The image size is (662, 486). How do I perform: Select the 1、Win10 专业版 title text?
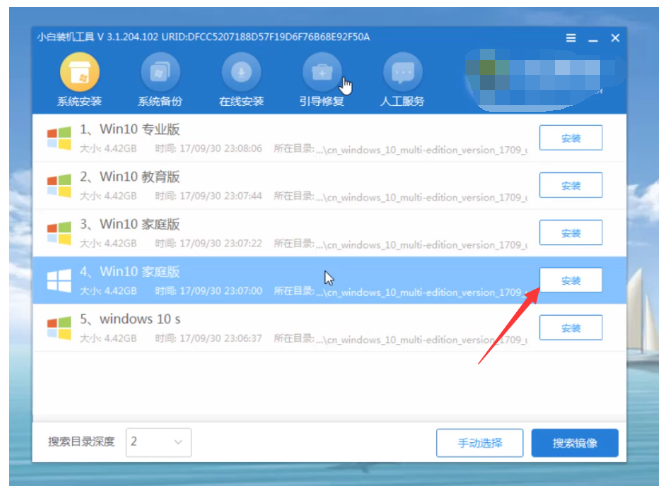130,129
